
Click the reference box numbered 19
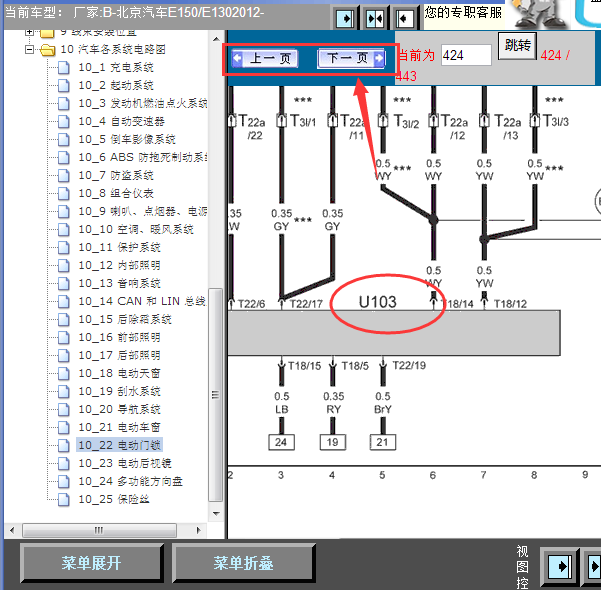(x=332, y=442)
